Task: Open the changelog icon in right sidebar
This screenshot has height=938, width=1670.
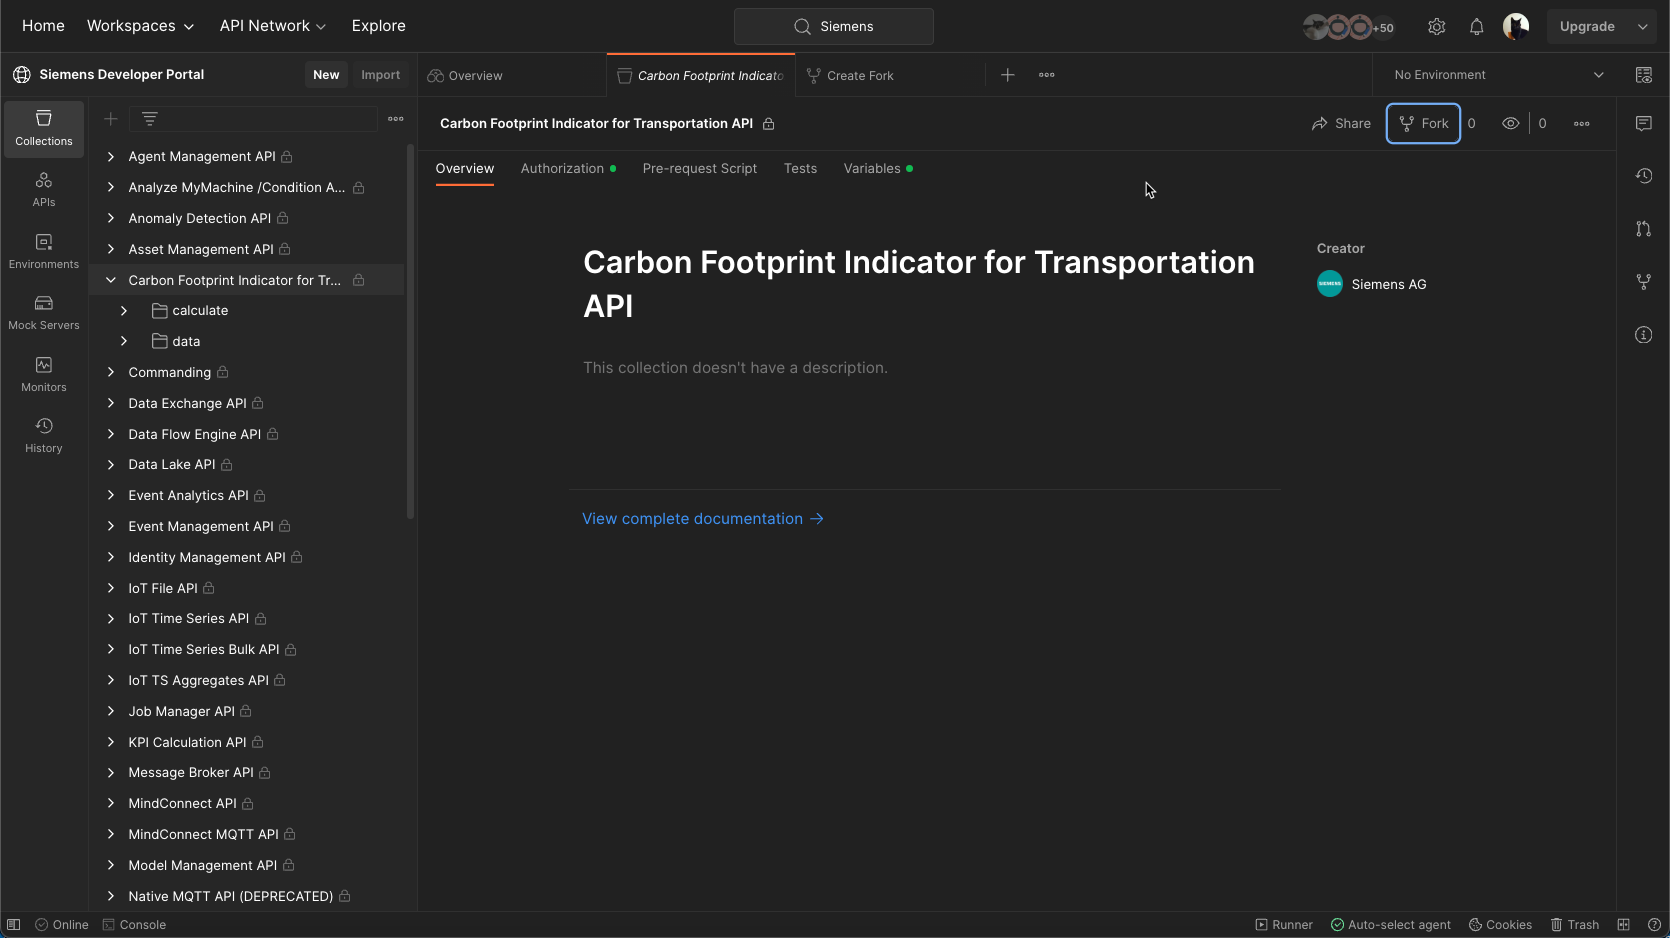Action: point(1644,176)
